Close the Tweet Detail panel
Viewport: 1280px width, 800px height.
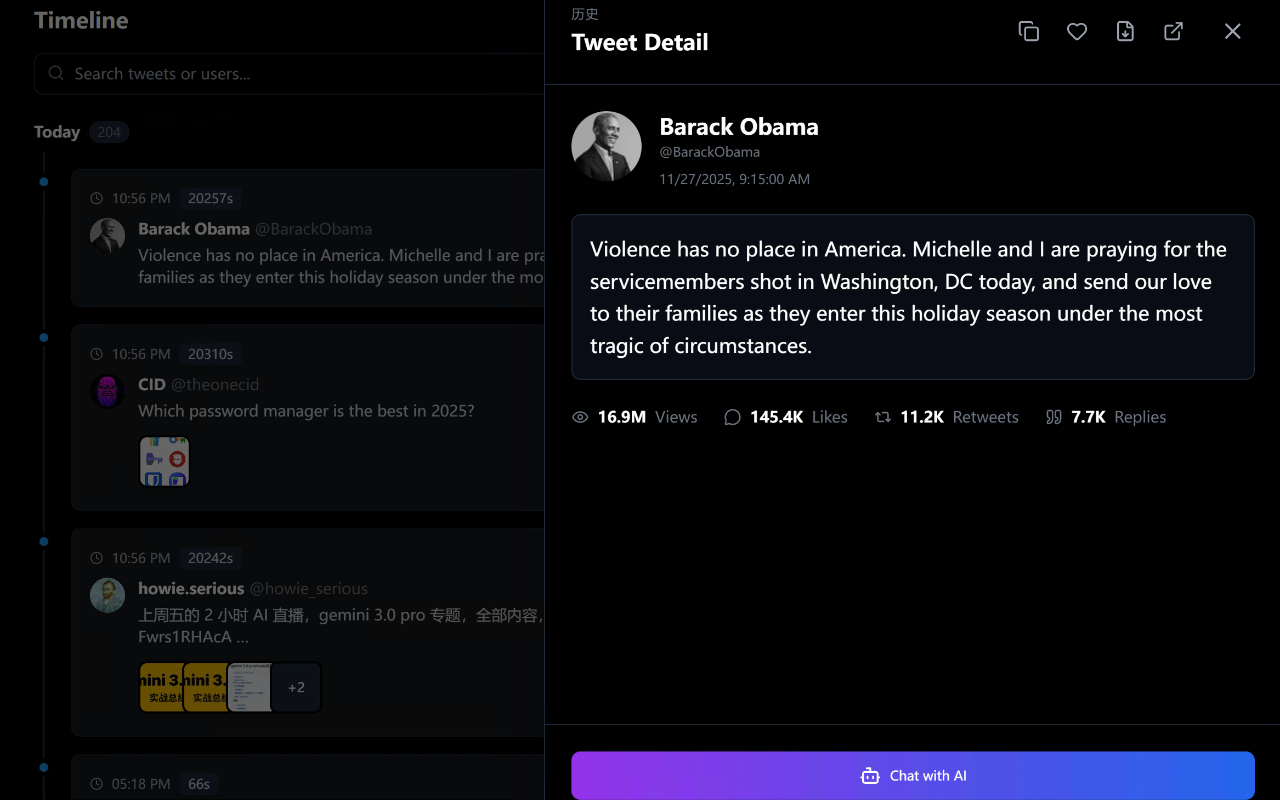point(1233,31)
